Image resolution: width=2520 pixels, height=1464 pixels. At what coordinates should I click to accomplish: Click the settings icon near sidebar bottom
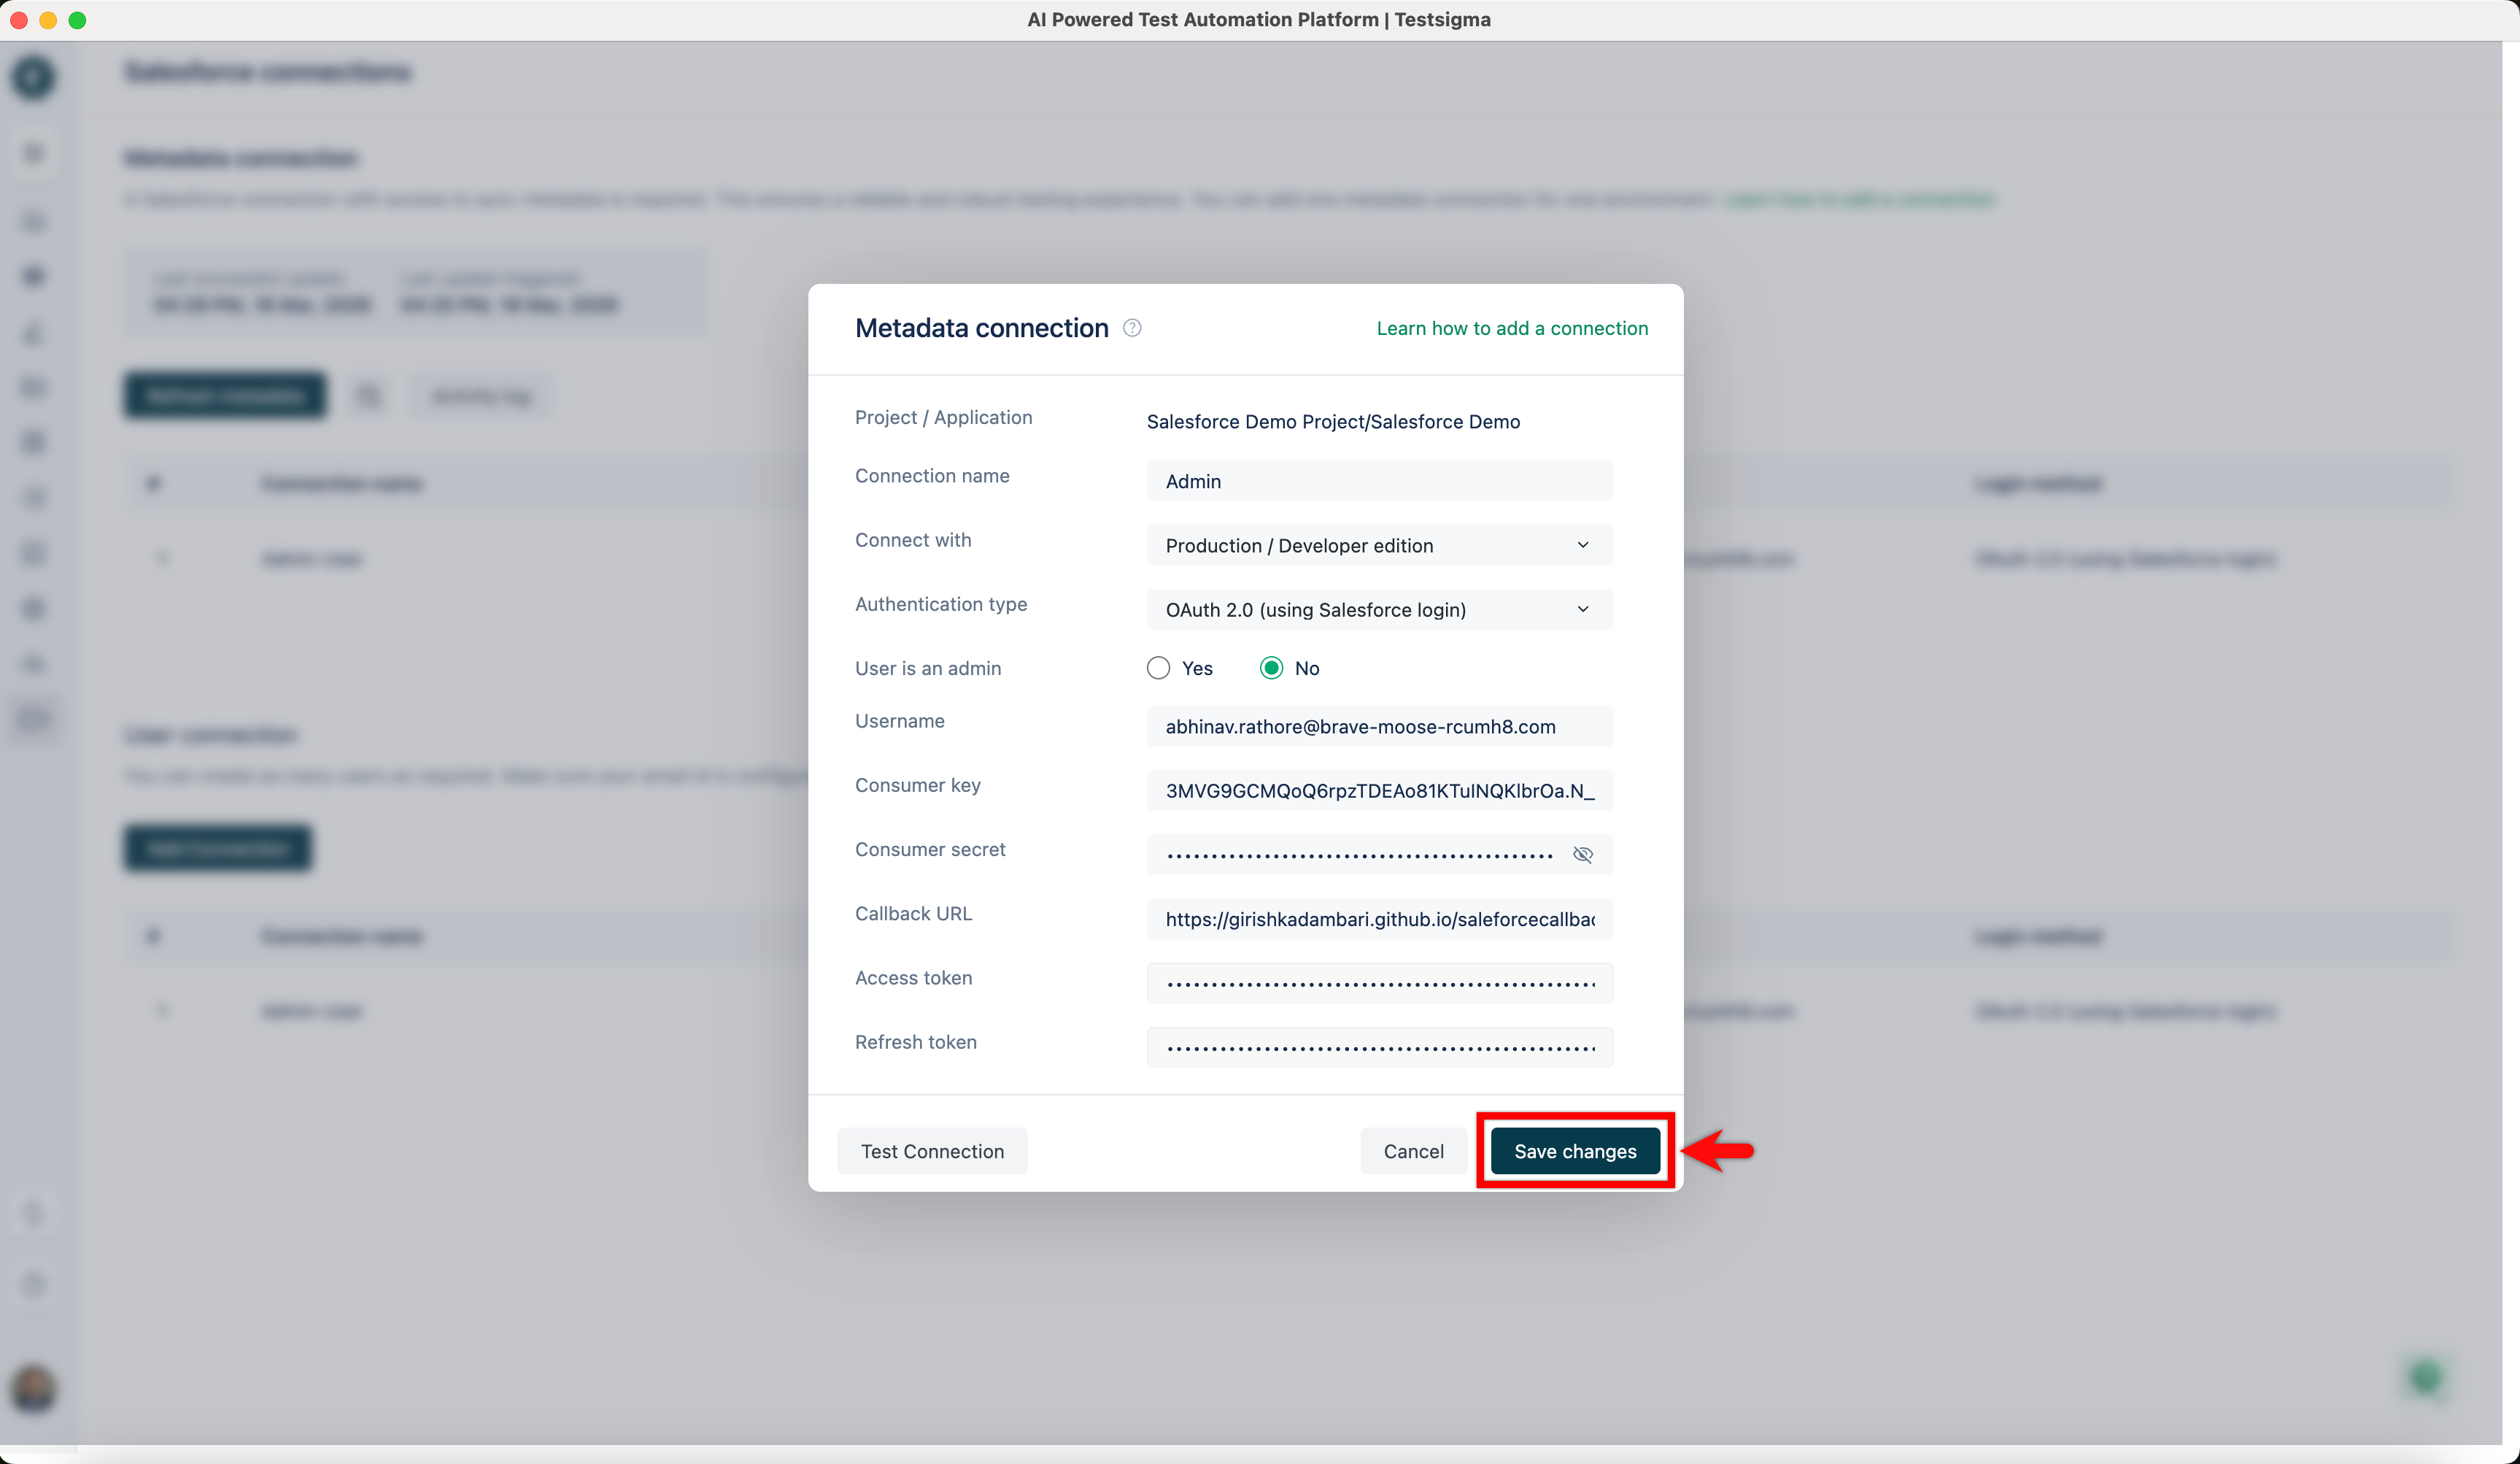tap(33, 1285)
